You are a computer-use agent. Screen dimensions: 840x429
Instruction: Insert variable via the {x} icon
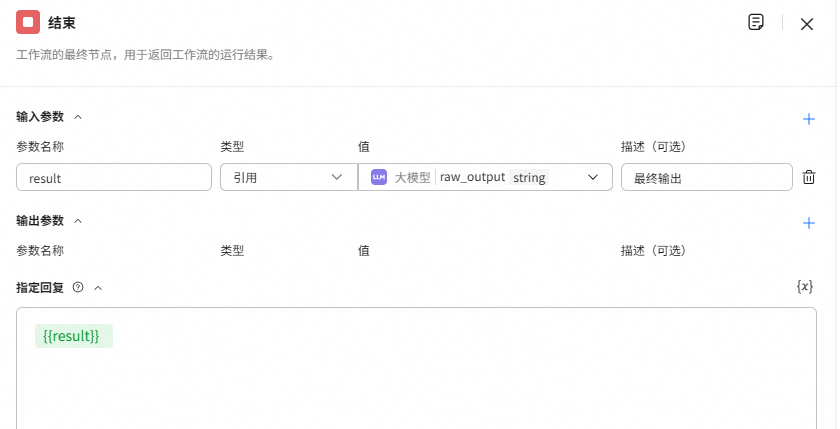[805, 287]
